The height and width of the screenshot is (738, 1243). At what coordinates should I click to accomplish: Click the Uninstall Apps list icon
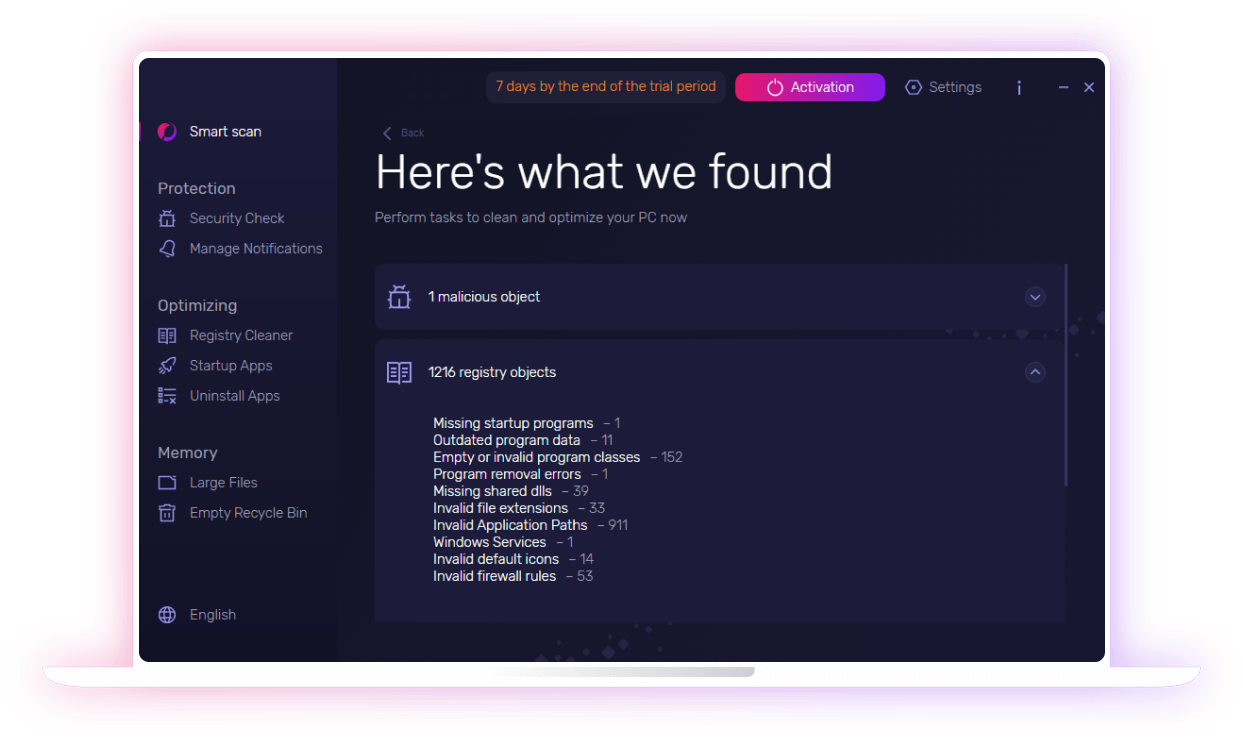(167, 396)
